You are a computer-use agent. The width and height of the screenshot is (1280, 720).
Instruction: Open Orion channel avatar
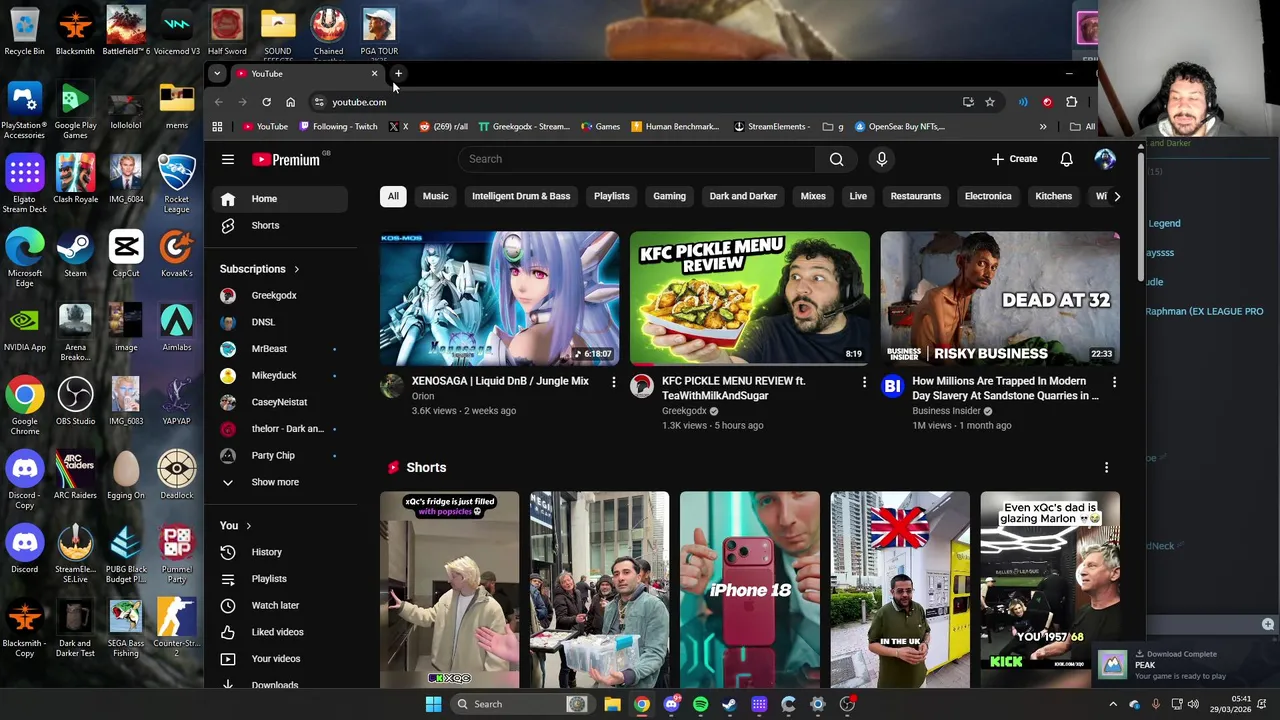(x=392, y=386)
